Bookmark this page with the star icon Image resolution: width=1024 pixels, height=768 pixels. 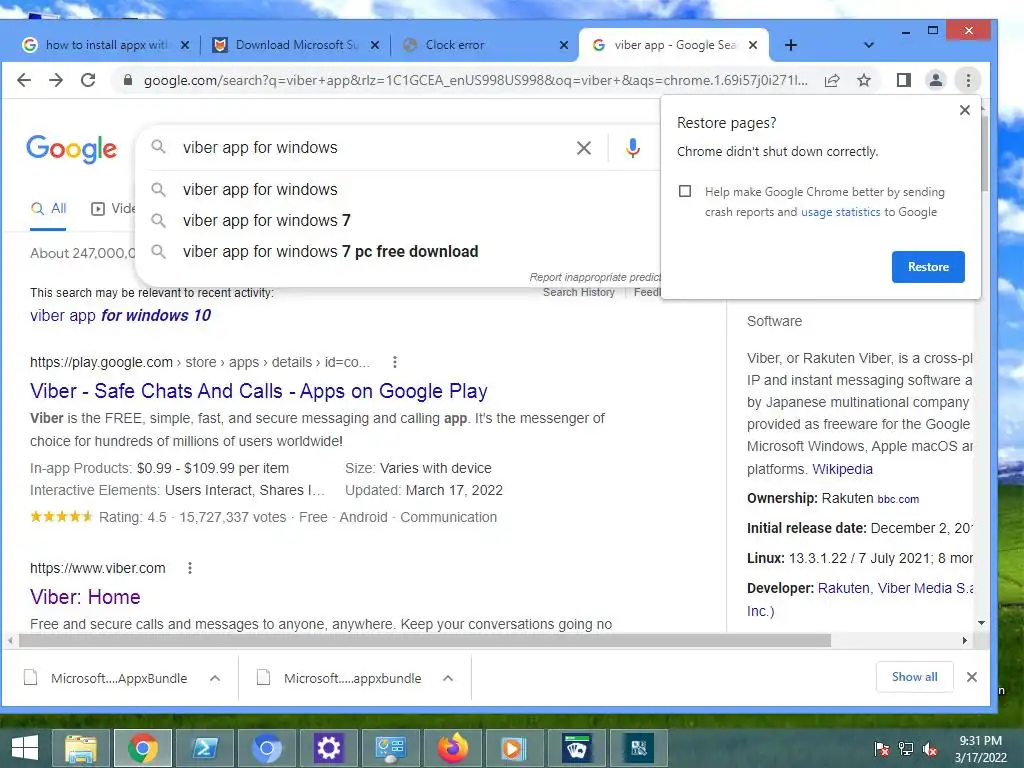click(x=864, y=80)
